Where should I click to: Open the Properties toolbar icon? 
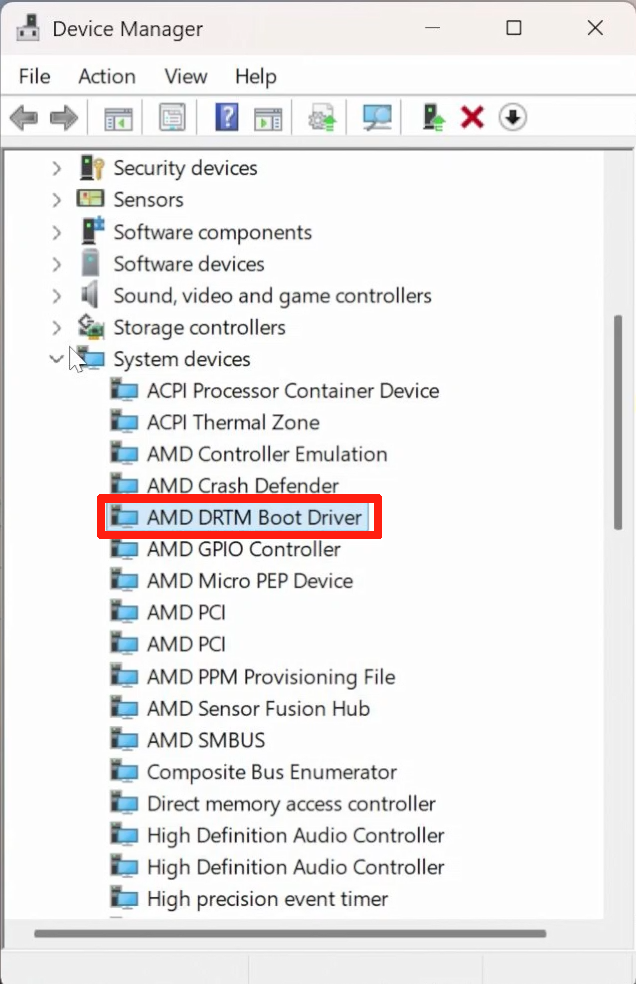(x=172, y=118)
